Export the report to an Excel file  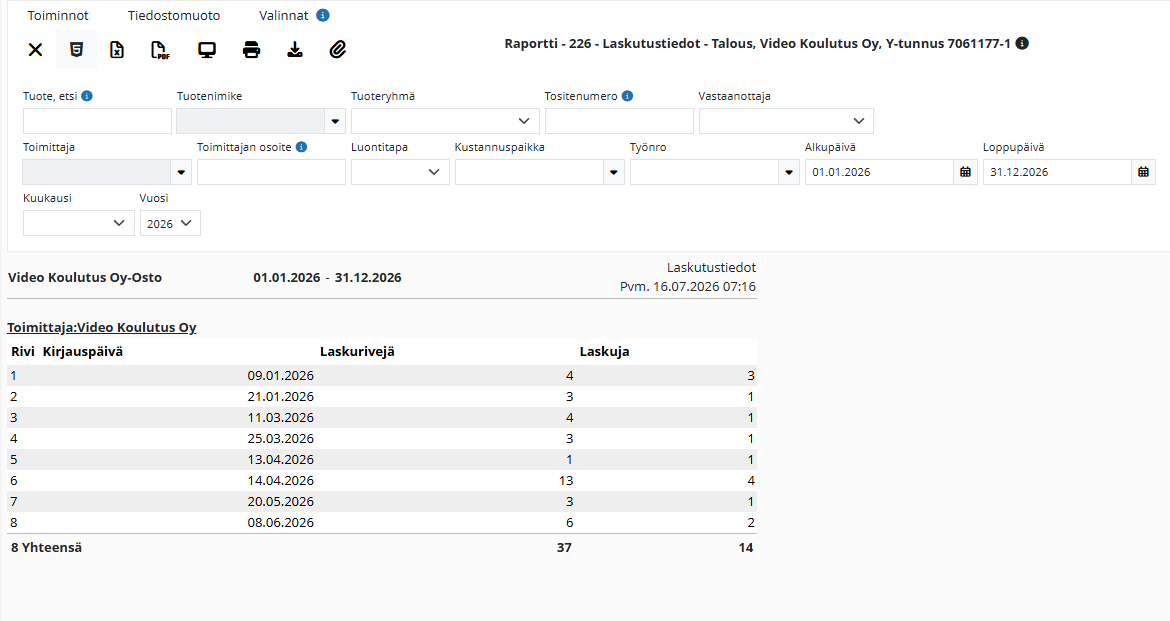(117, 50)
